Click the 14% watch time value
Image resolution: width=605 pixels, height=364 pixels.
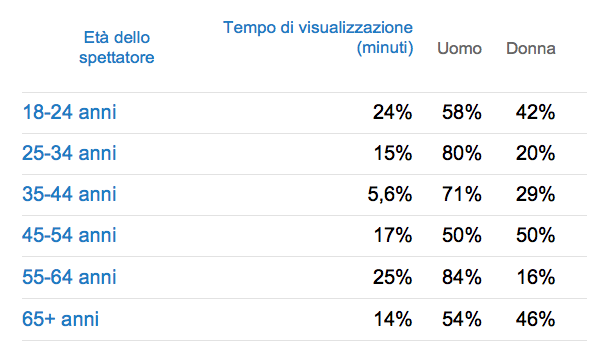[x=393, y=319]
